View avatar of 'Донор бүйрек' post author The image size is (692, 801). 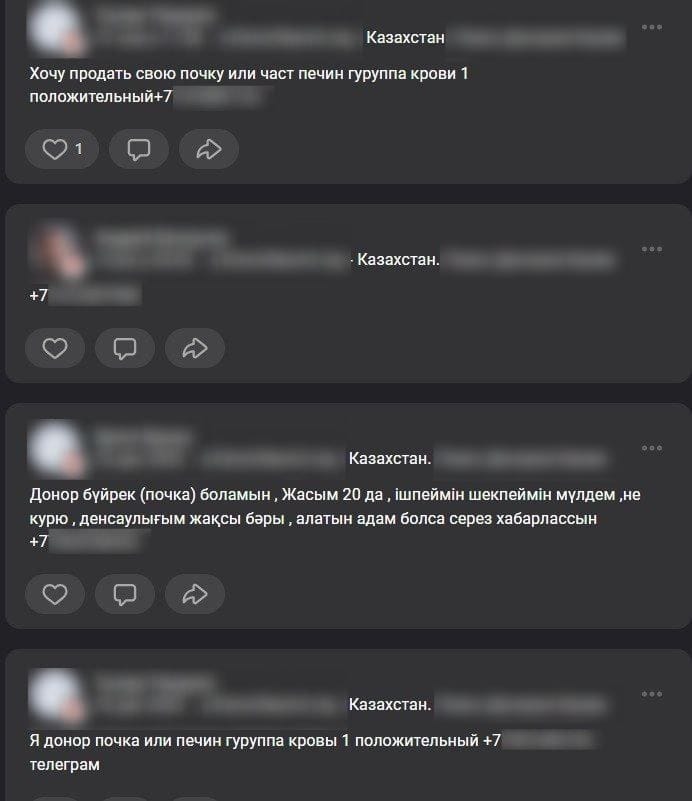(x=56, y=449)
